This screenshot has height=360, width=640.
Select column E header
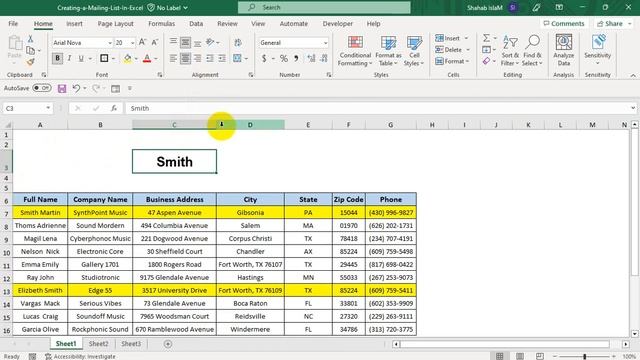click(308, 125)
